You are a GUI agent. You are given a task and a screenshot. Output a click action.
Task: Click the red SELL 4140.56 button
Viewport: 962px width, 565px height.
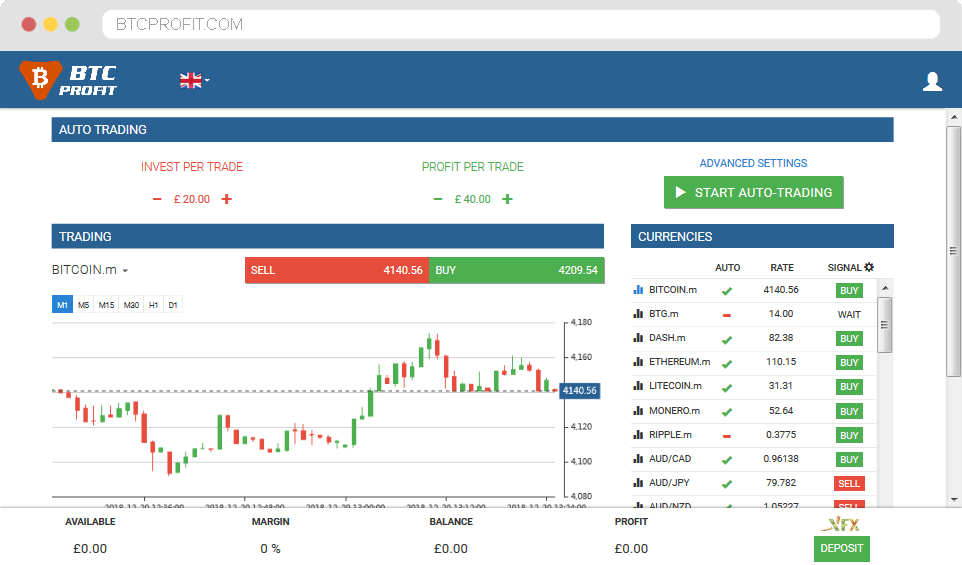click(x=337, y=271)
